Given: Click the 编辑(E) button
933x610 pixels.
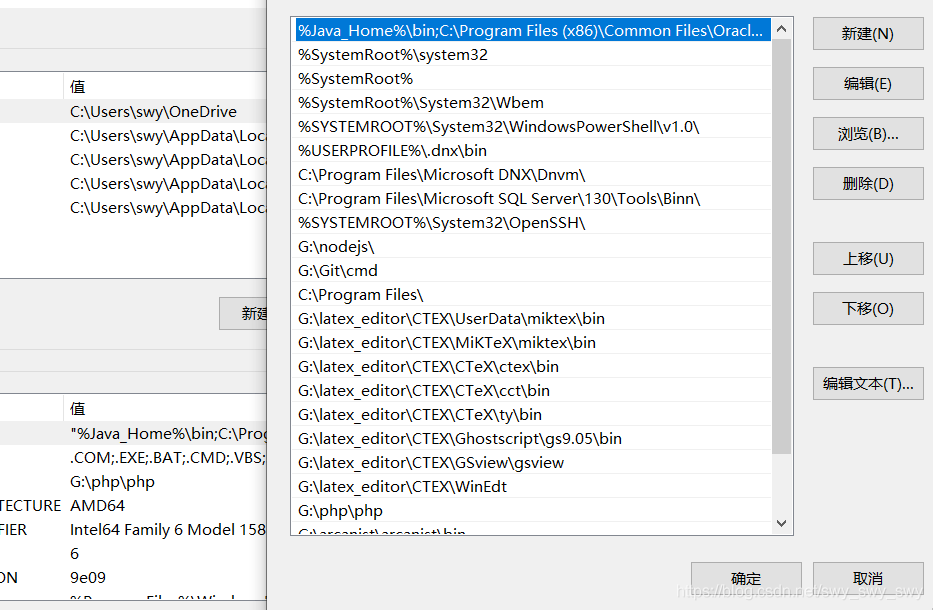Looking at the screenshot, I should 868,84.
